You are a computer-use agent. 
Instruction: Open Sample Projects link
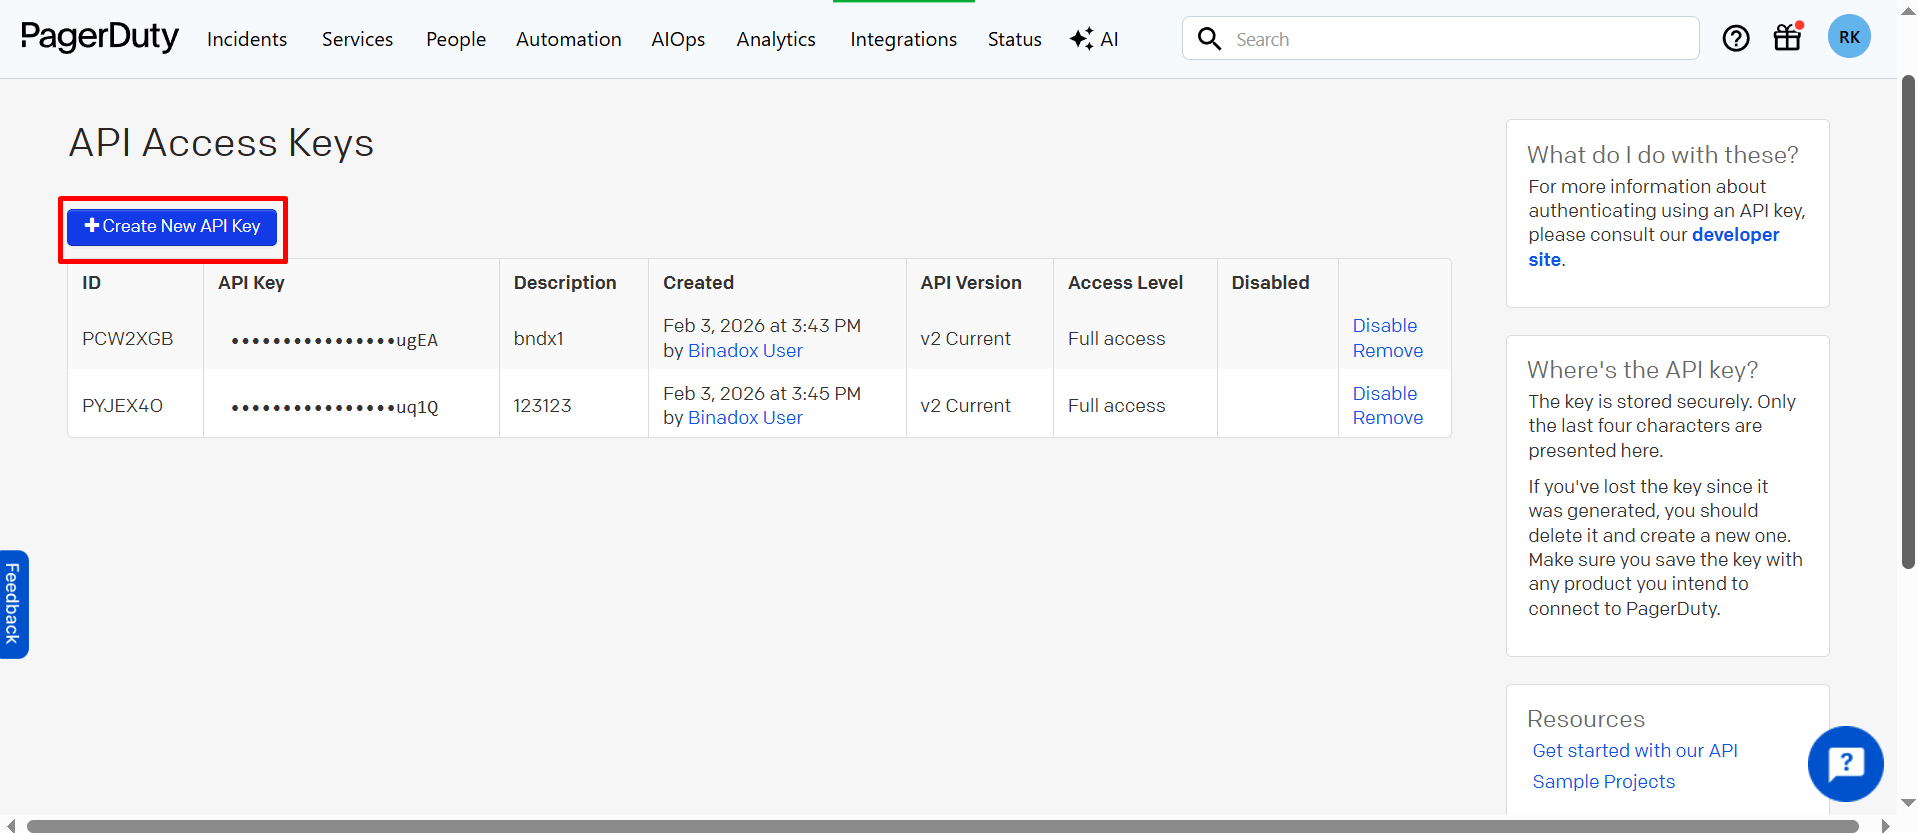(1603, 782)
